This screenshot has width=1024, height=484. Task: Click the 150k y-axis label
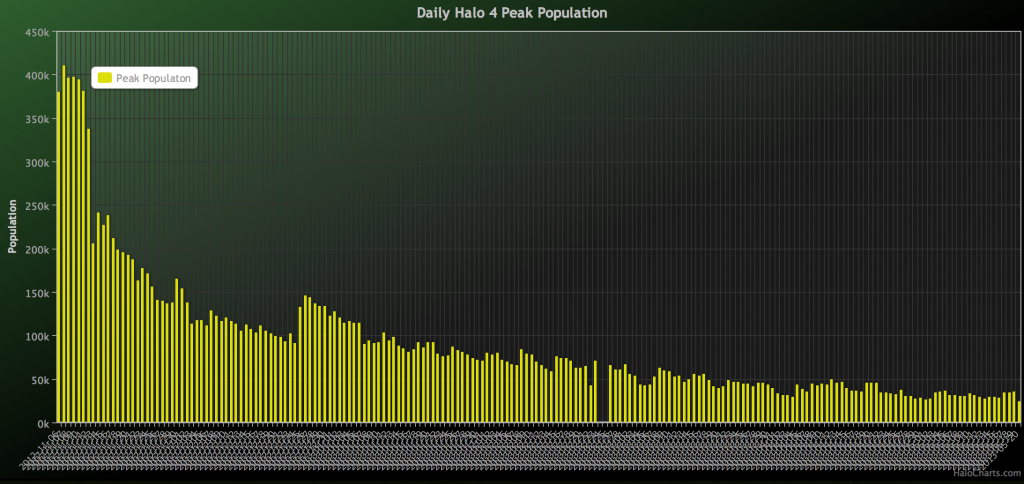[37, 293]
